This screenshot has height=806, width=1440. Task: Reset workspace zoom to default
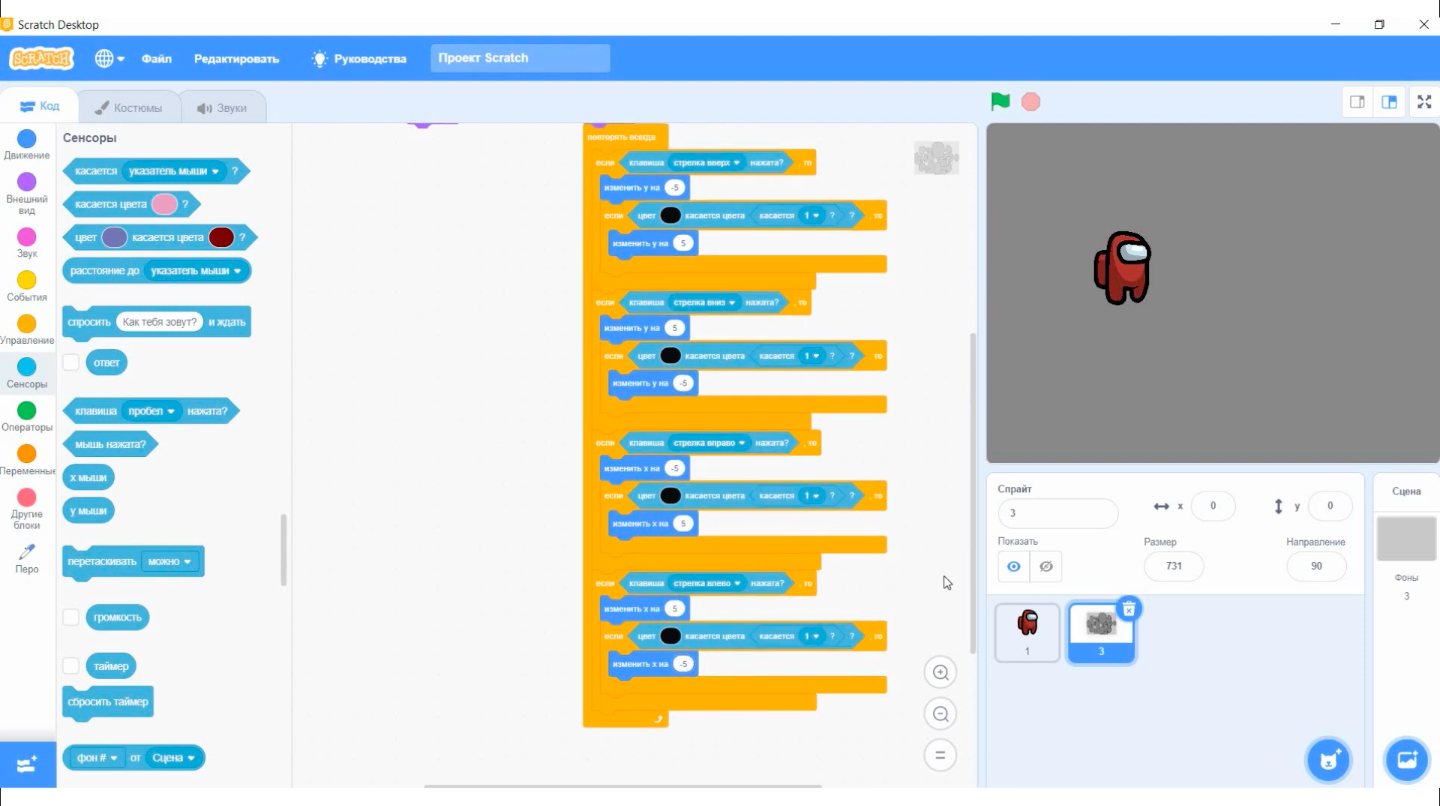pos(940,755)
